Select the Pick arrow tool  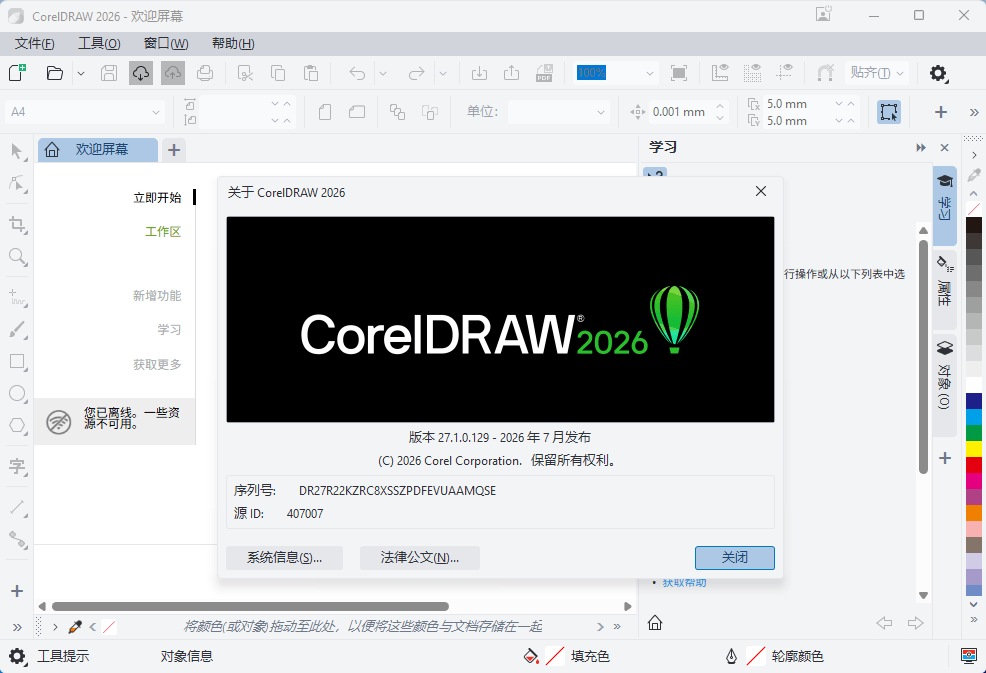[x=18, y=152]
